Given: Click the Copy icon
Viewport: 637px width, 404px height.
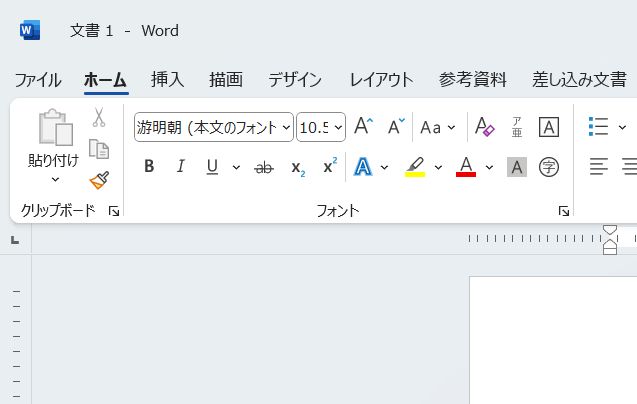Looking at the screenshot, I should pyautogui.click(x=99, y=149).
